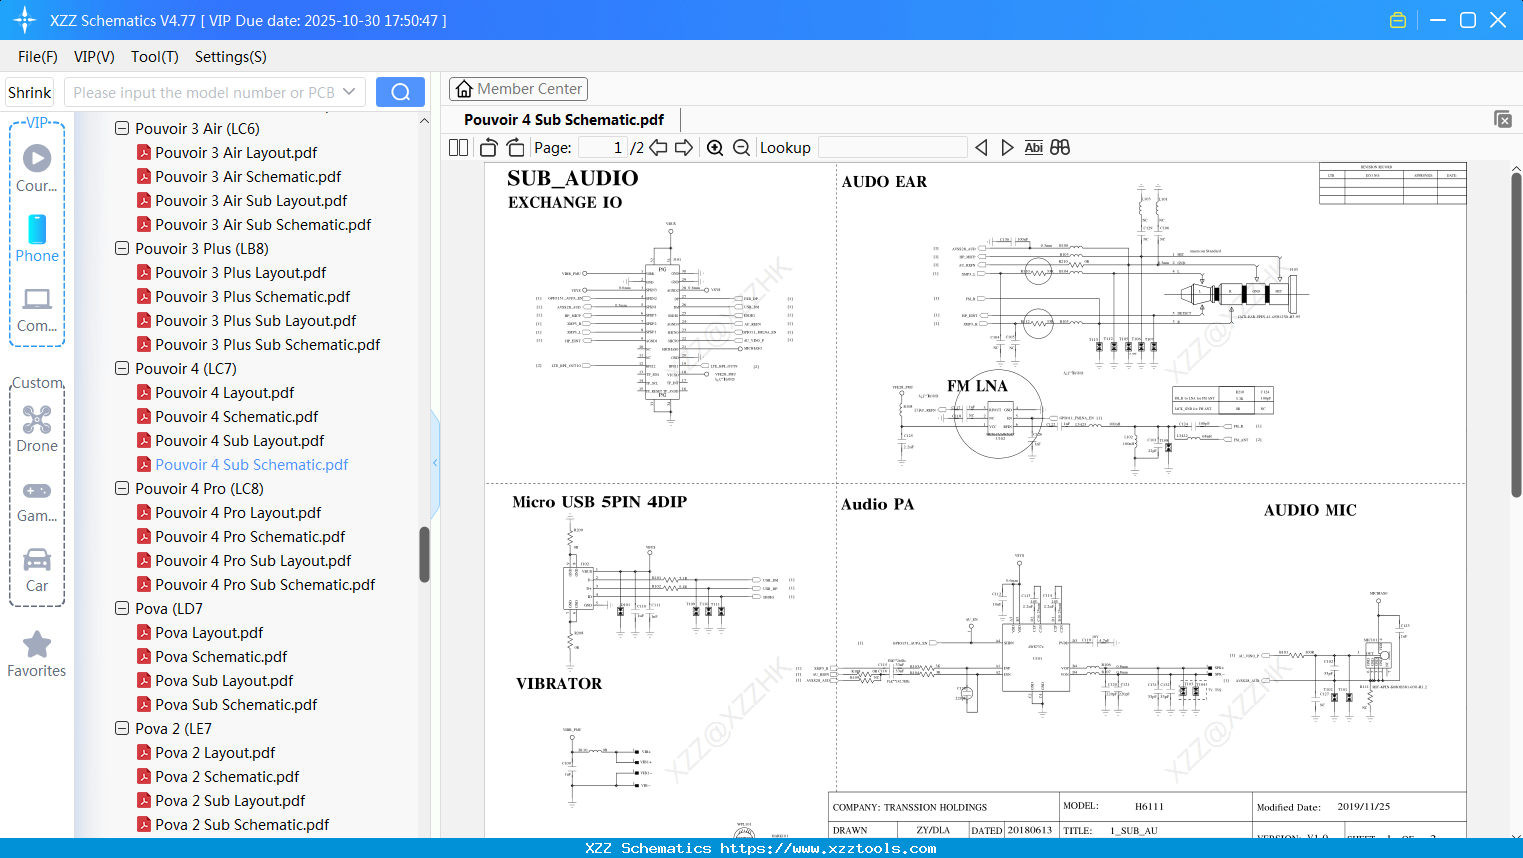Open the binoculars search tool

1059,147
